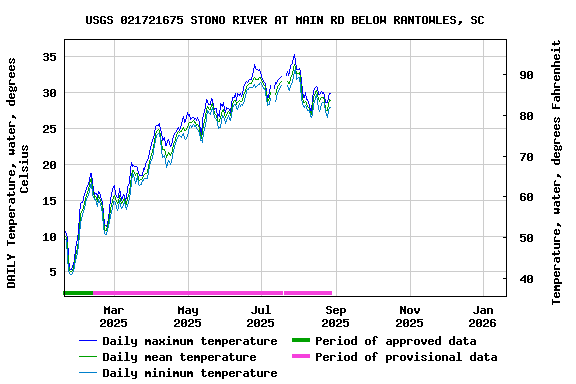576x384 pixels.
Task: Click the 'Daily maximum temperature' legend label
Action: (x=190, y=341)
